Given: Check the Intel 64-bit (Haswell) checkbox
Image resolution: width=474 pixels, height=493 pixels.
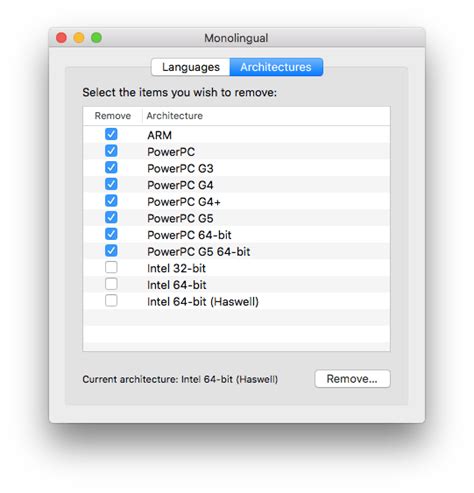Looking at the screenshot, I should (x=111, y=301).
